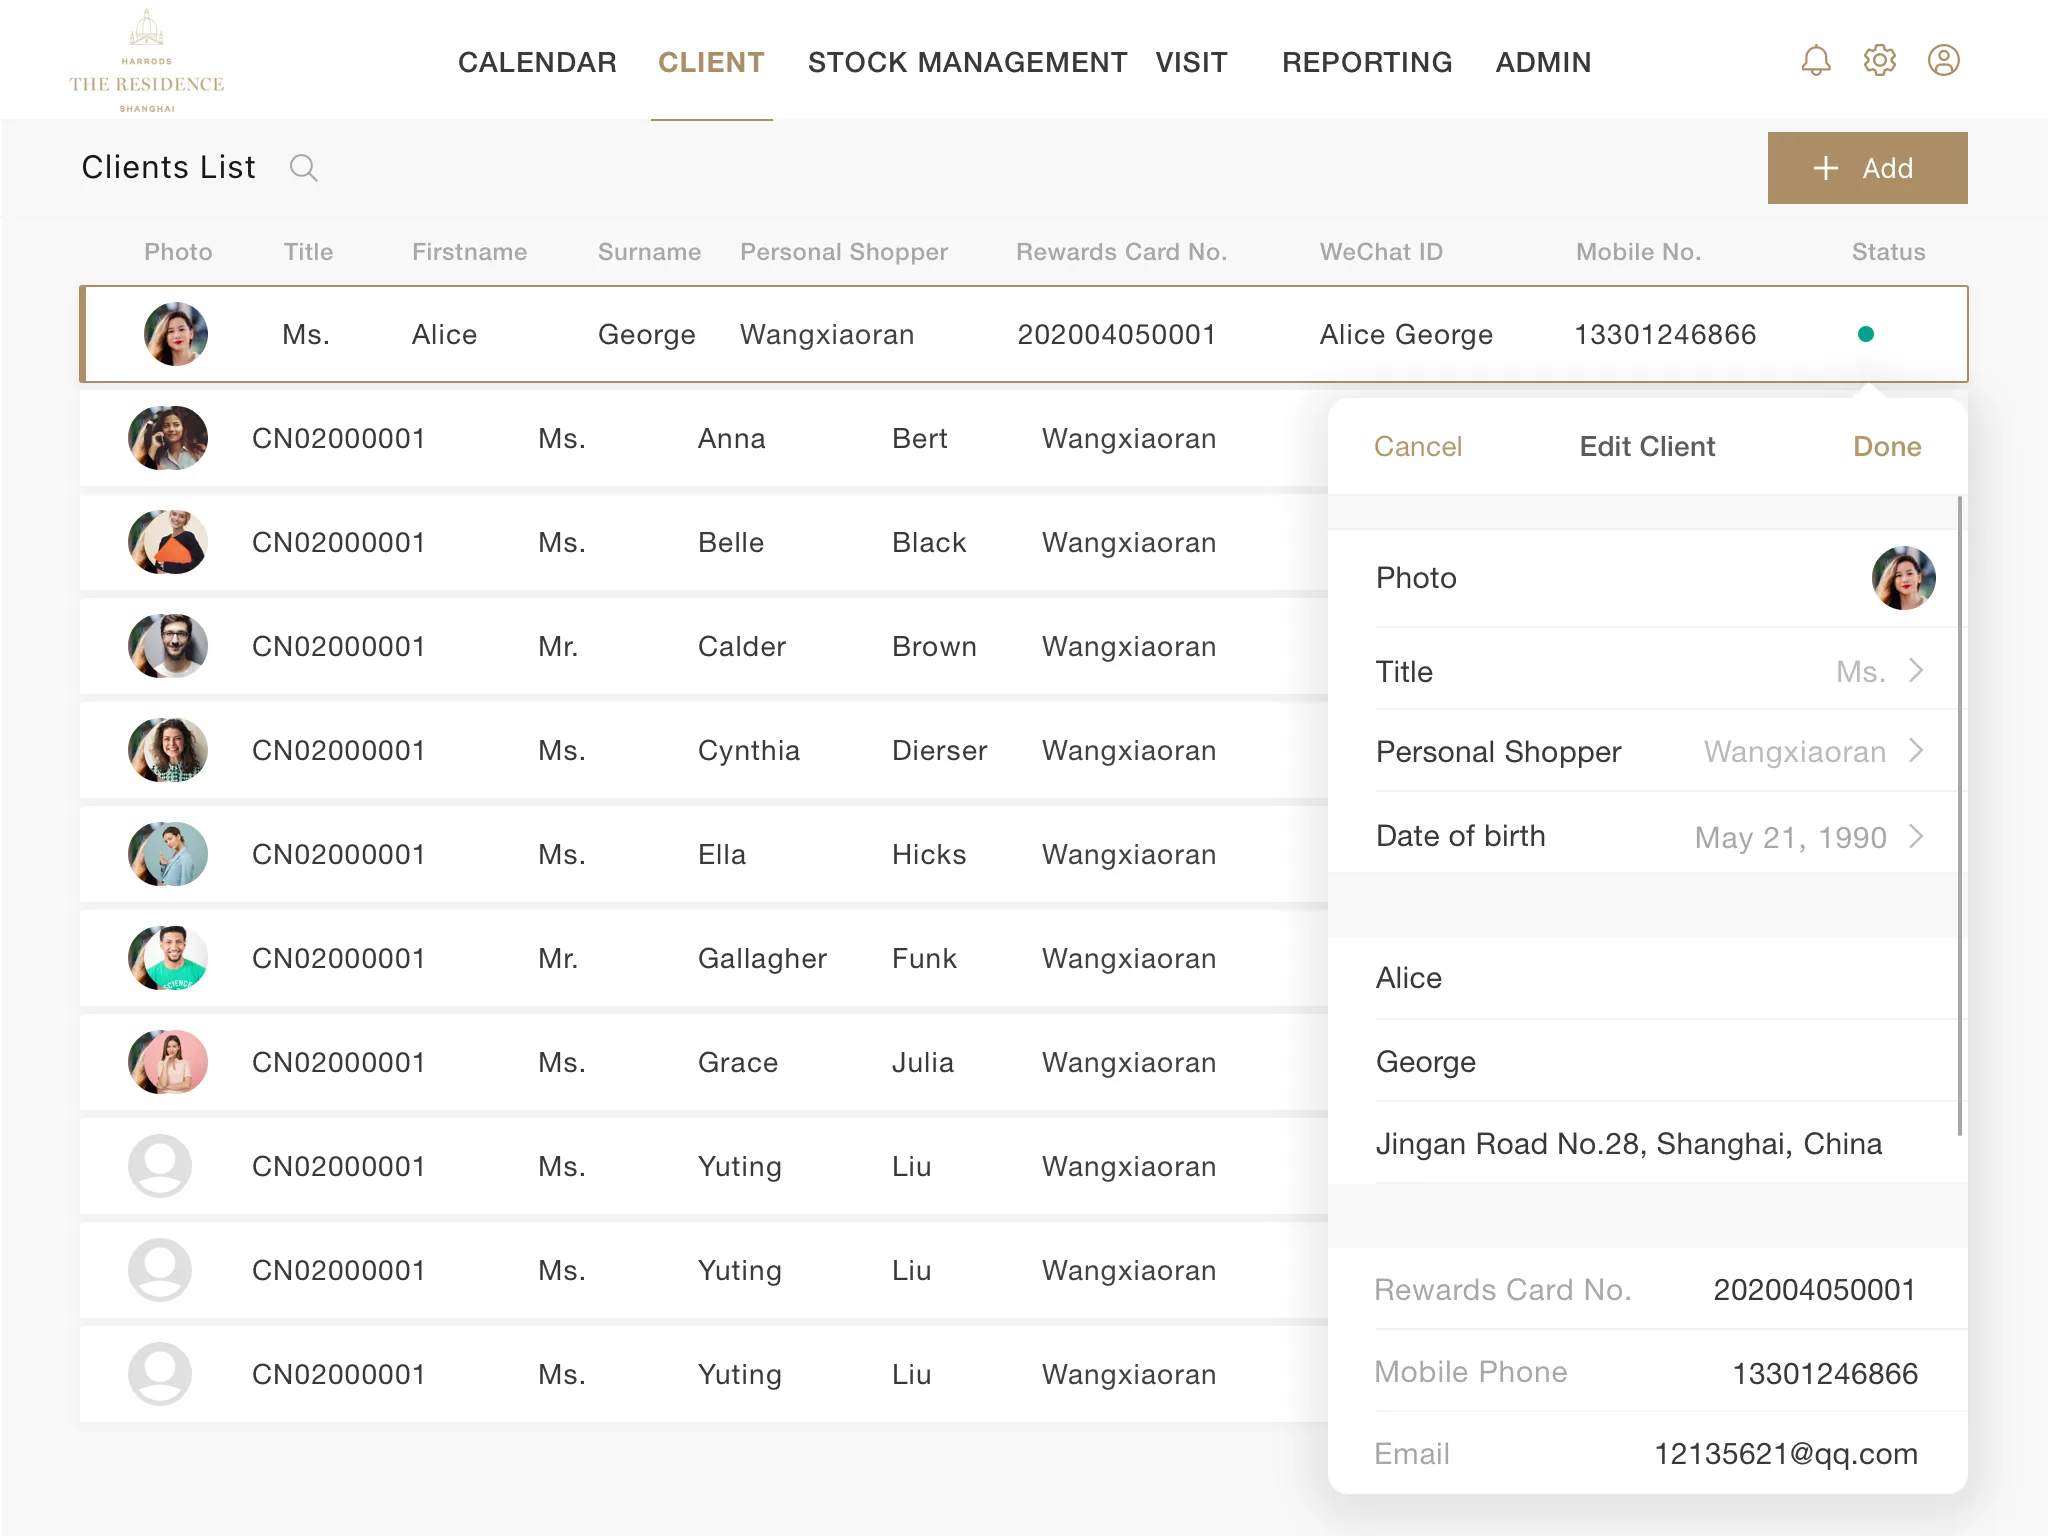Click the Personal Shopper column header
Image resolution: width=2048 pixels, height=1536 pixels.
[x=844, y=252]
